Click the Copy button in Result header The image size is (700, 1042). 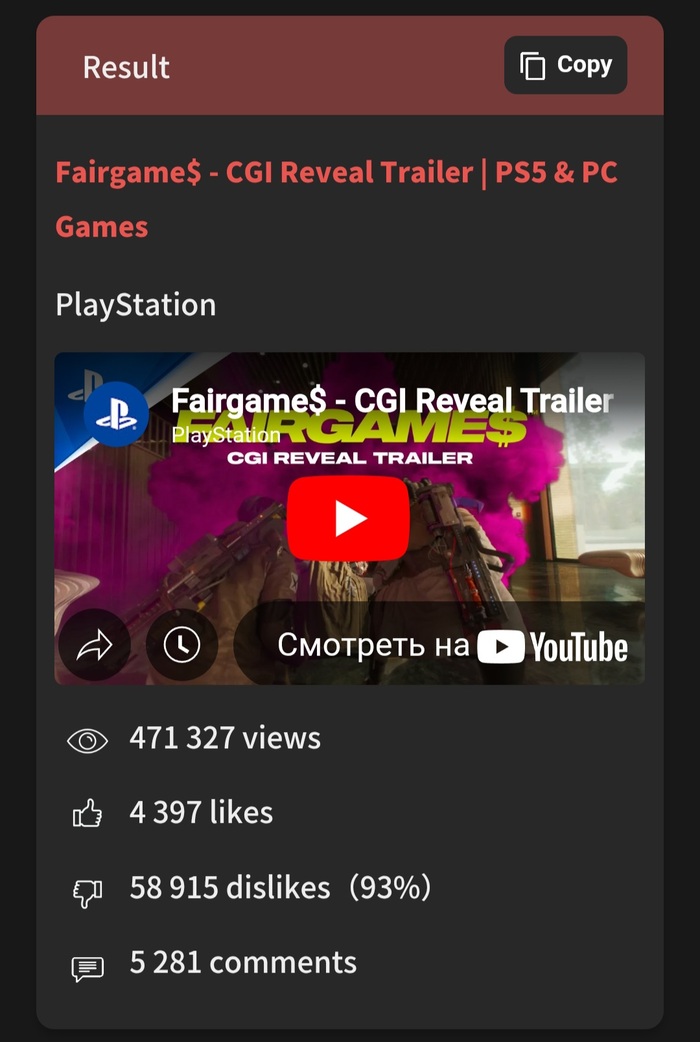[x=565, y=65]
